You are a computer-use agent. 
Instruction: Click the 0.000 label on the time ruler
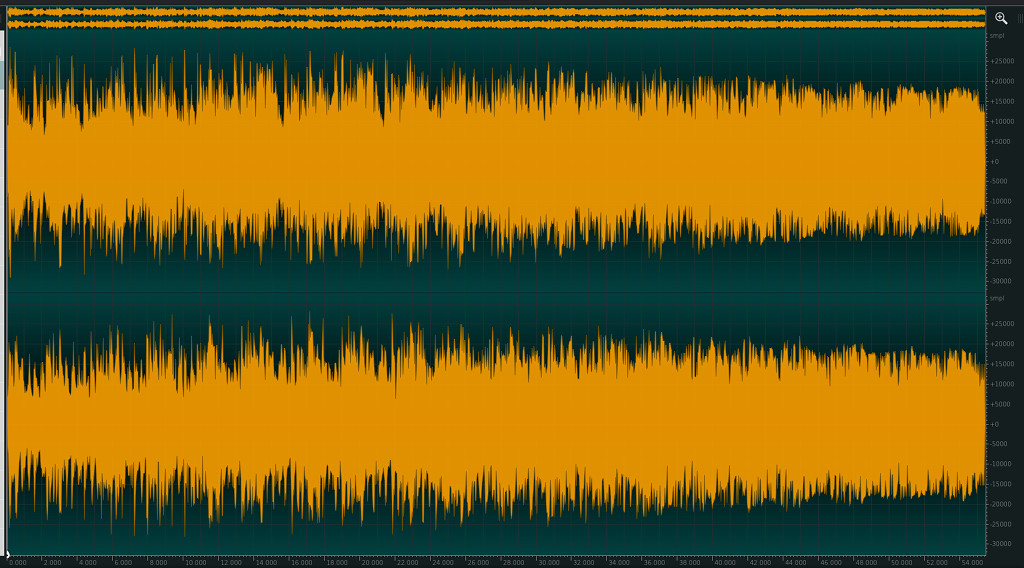click(x=18, y=562)
